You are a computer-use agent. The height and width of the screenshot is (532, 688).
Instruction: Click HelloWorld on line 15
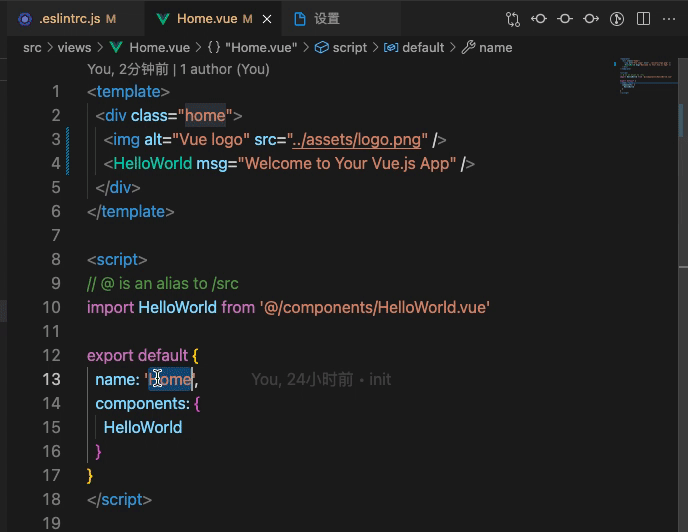pos(143,428)
